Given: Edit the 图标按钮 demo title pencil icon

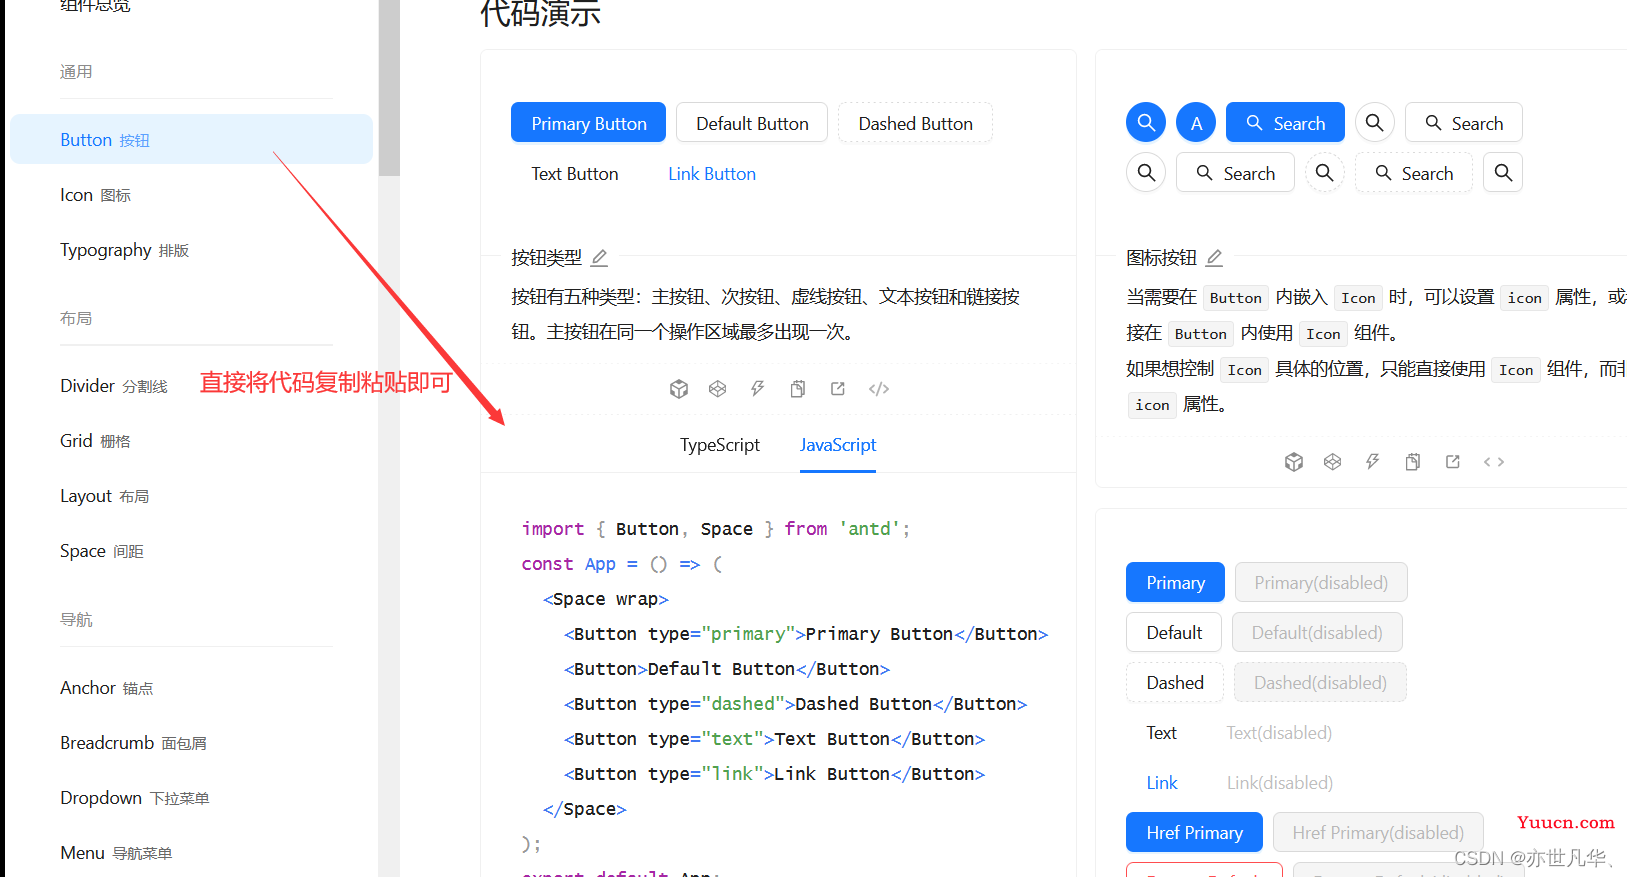Looking at the screenshot, I should point(1214,258).
